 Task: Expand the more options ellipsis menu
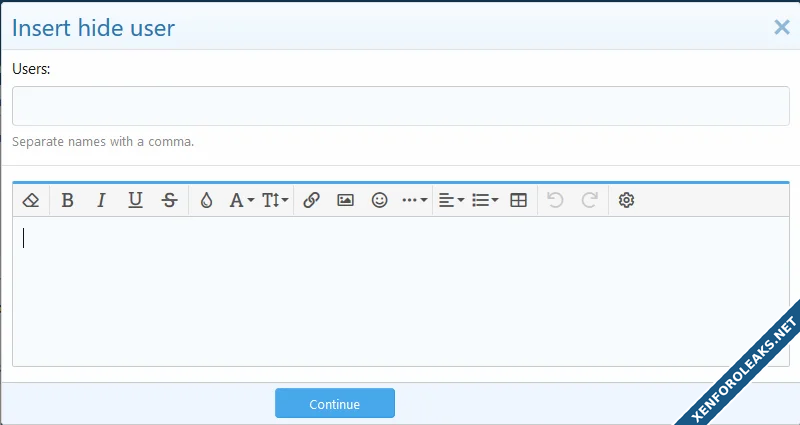[414, 200]
